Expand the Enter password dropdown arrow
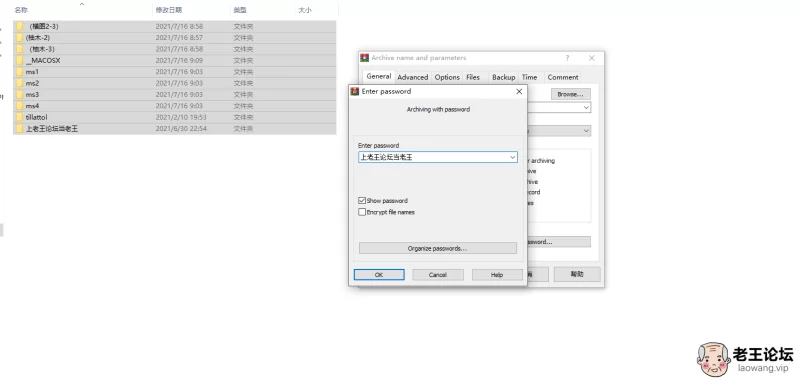Screen dimensions: 800x388 (x=513, y=157)
